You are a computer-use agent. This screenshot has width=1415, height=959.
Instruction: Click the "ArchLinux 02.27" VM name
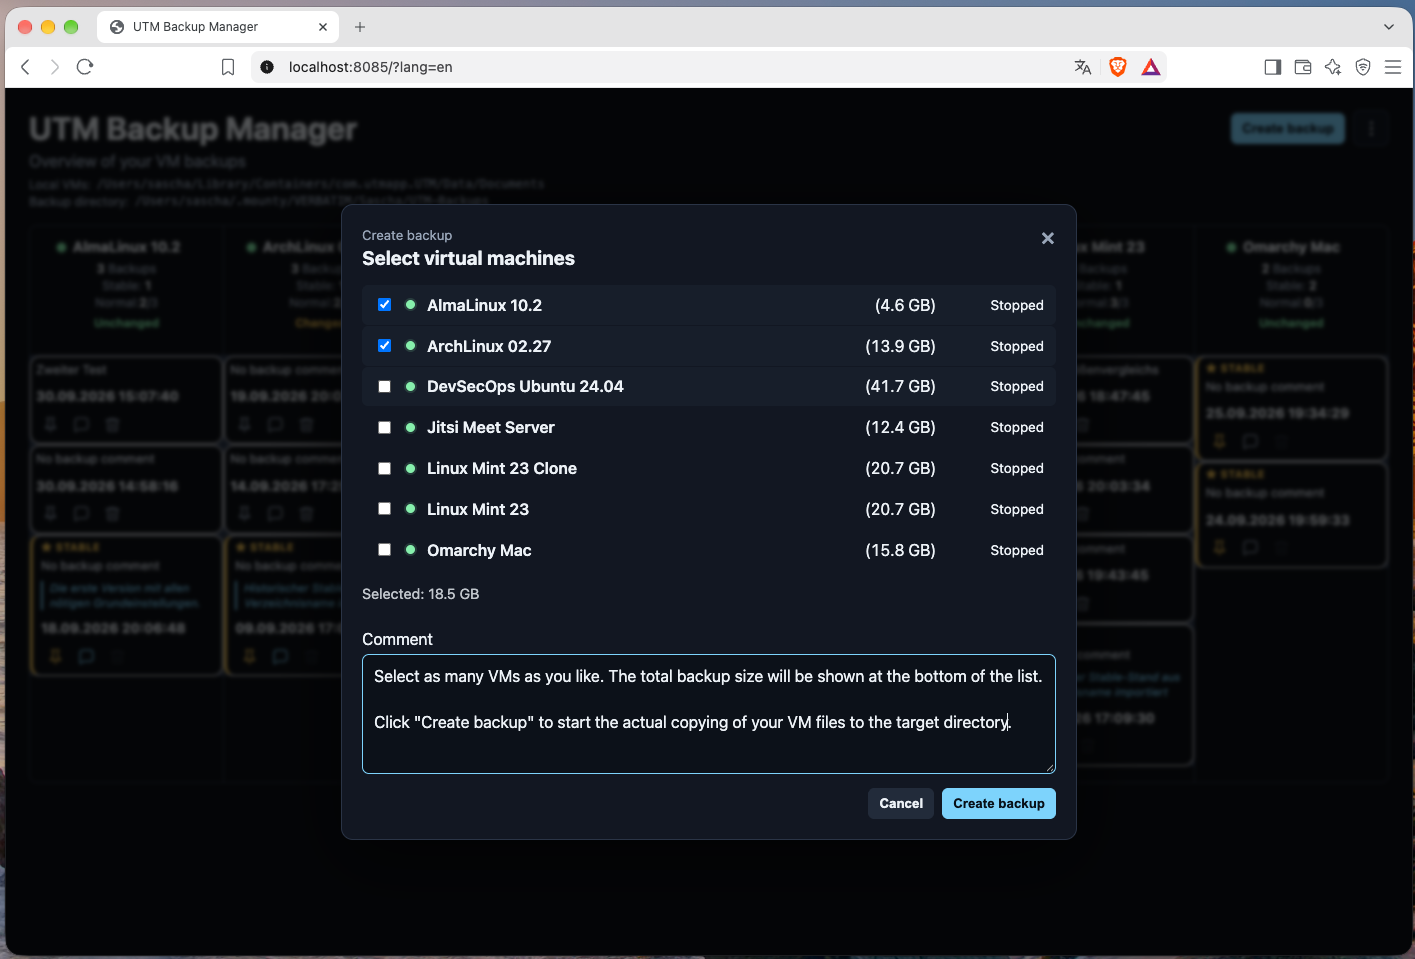(489, 346)
